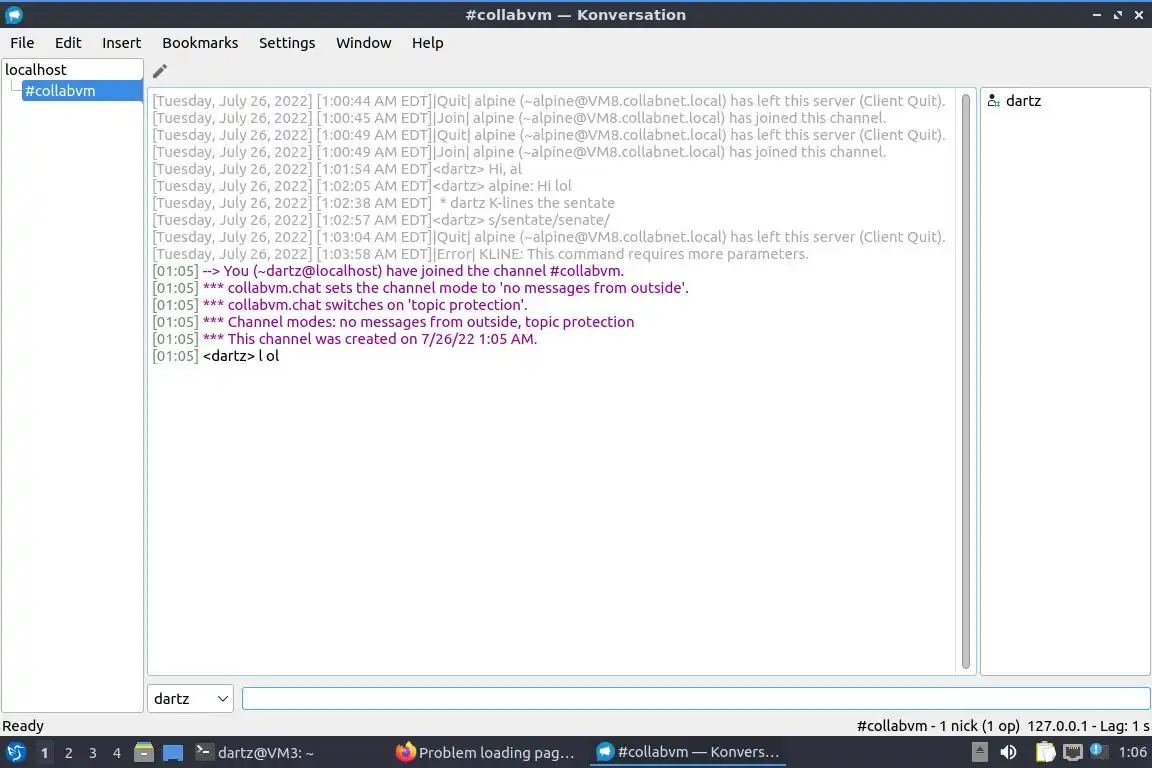The image size is (1152, 768).
Task: Click the chat message input field
Action: click(x=696, y=698)
